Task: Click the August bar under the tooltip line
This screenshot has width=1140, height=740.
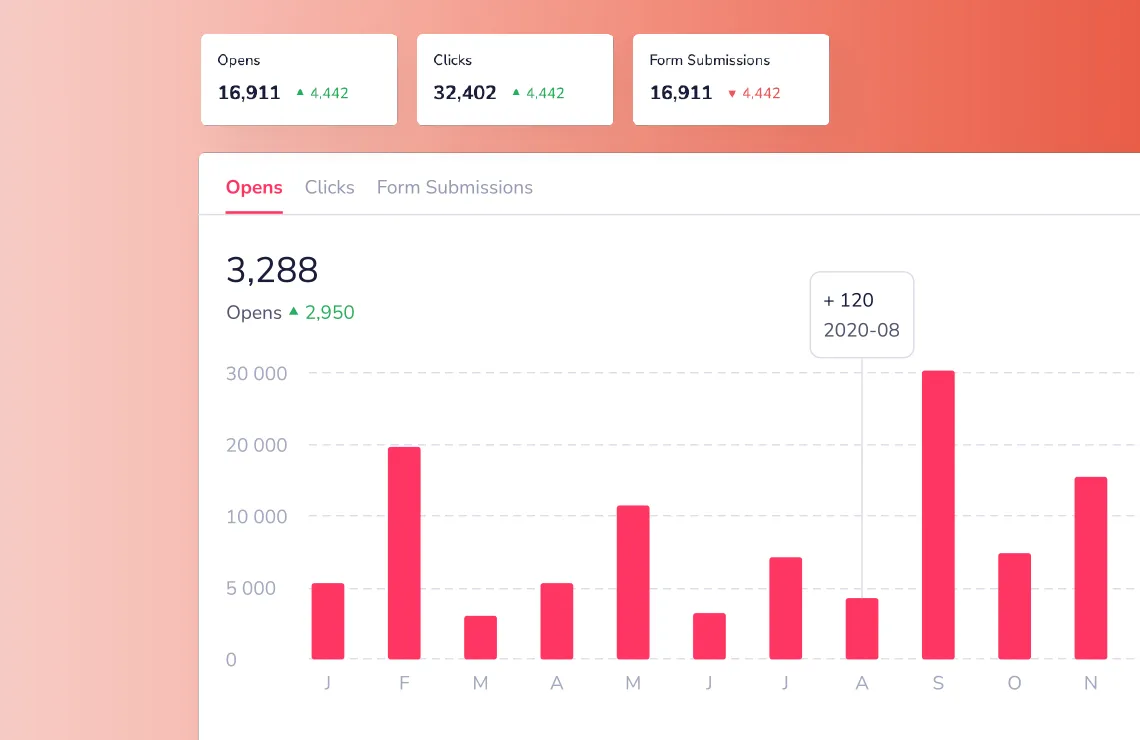Action: click(x=862, y=628)
